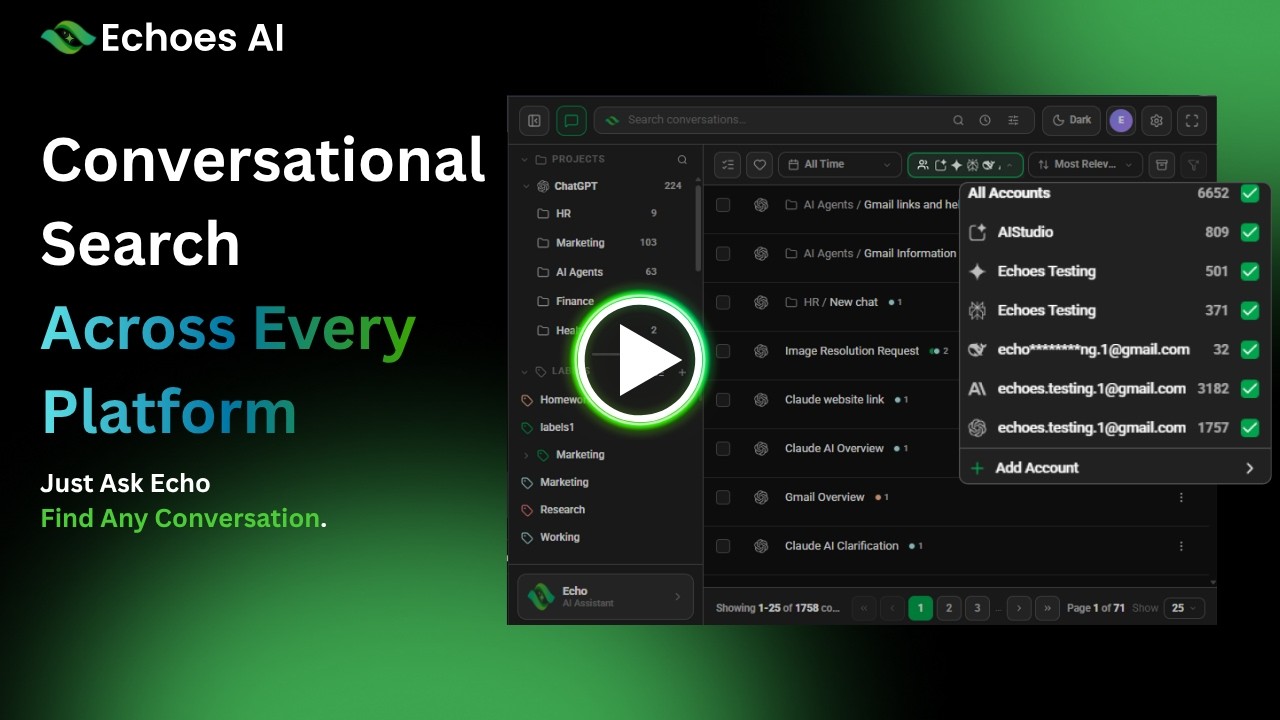Collapse the sidebar with panel icon

[x=534, y=121]
